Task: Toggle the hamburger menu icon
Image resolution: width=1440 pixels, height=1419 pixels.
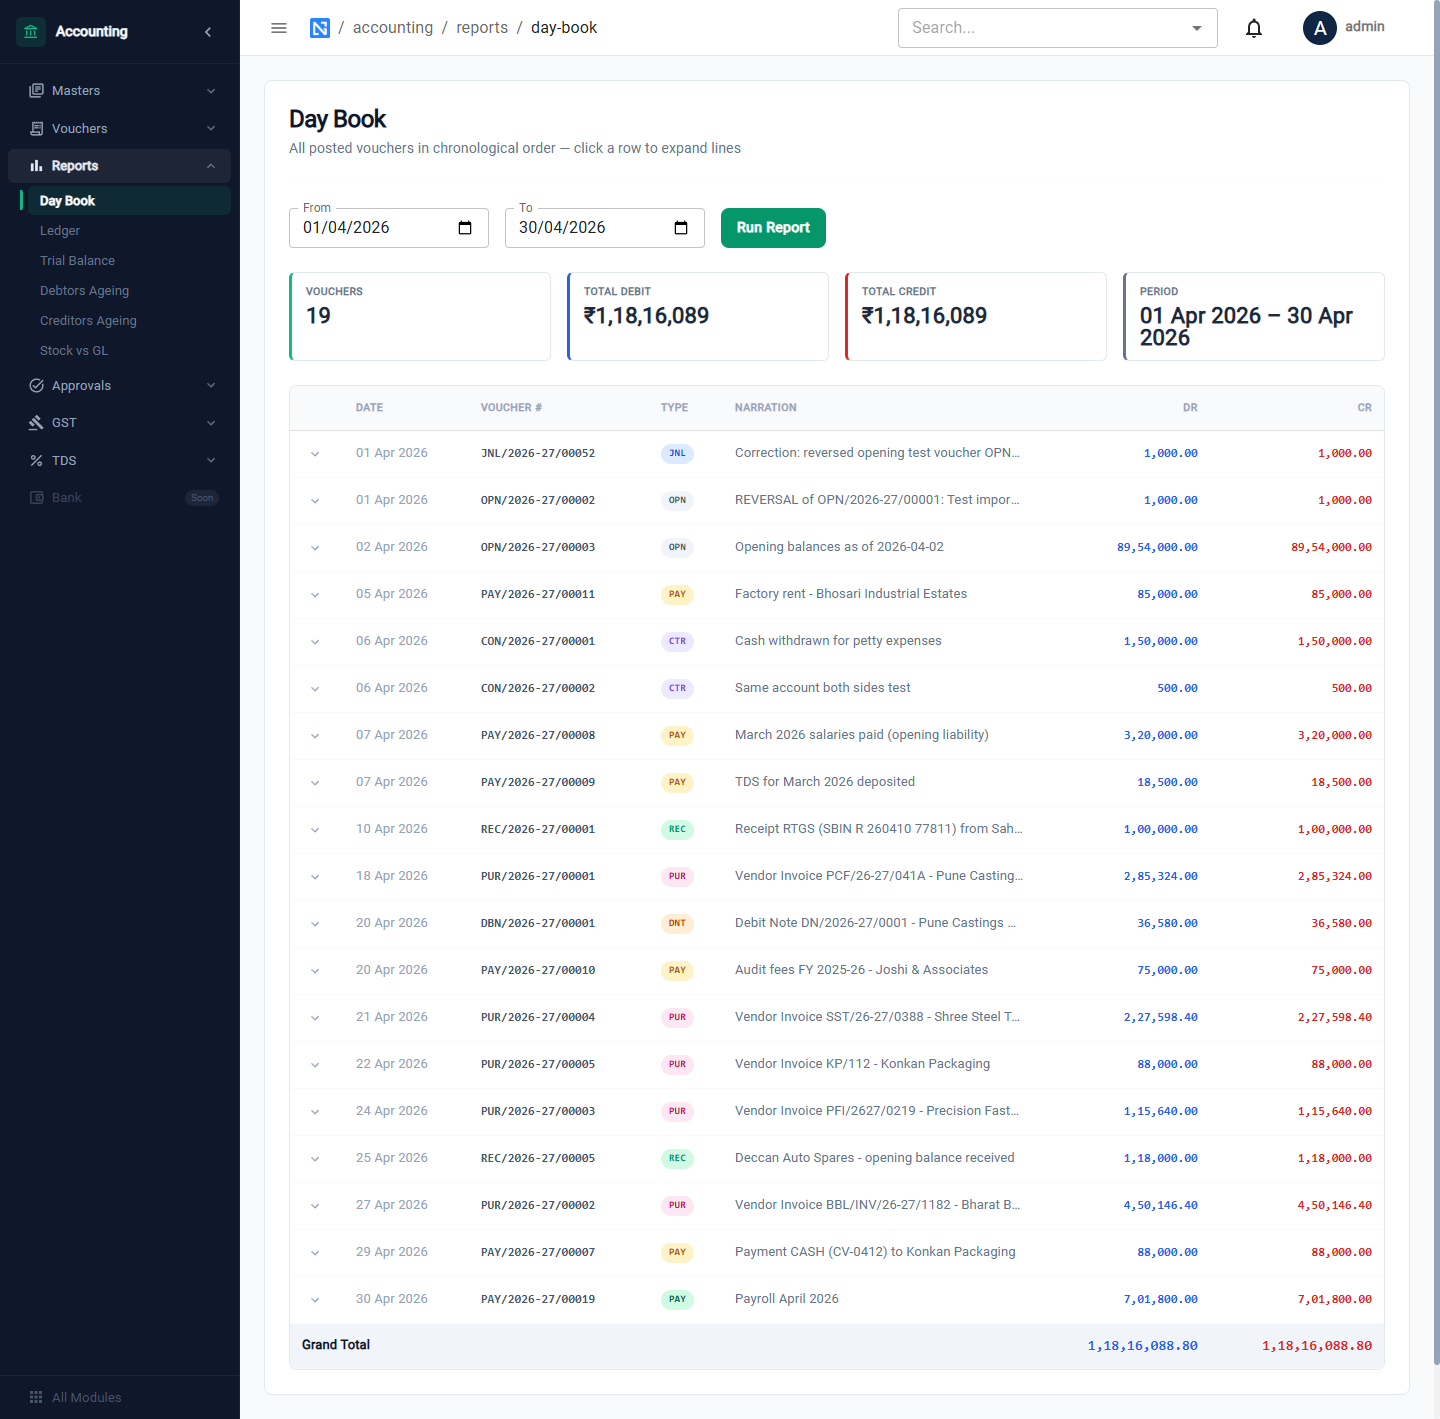Action: 279,28
